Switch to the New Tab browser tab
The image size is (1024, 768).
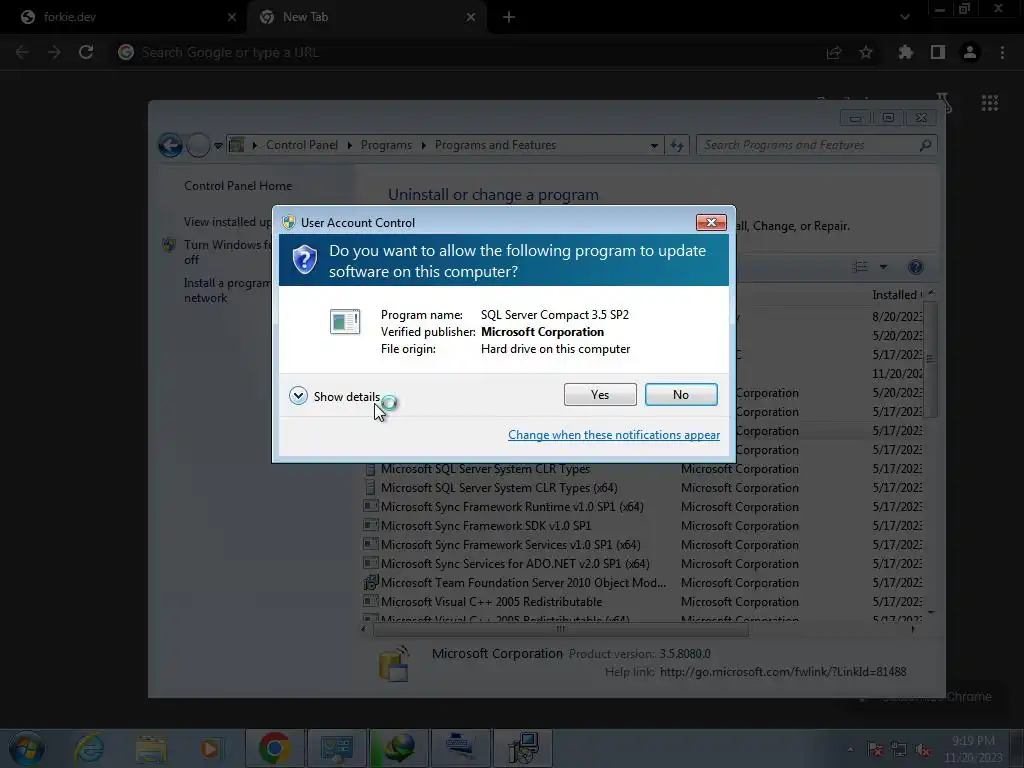366,17
